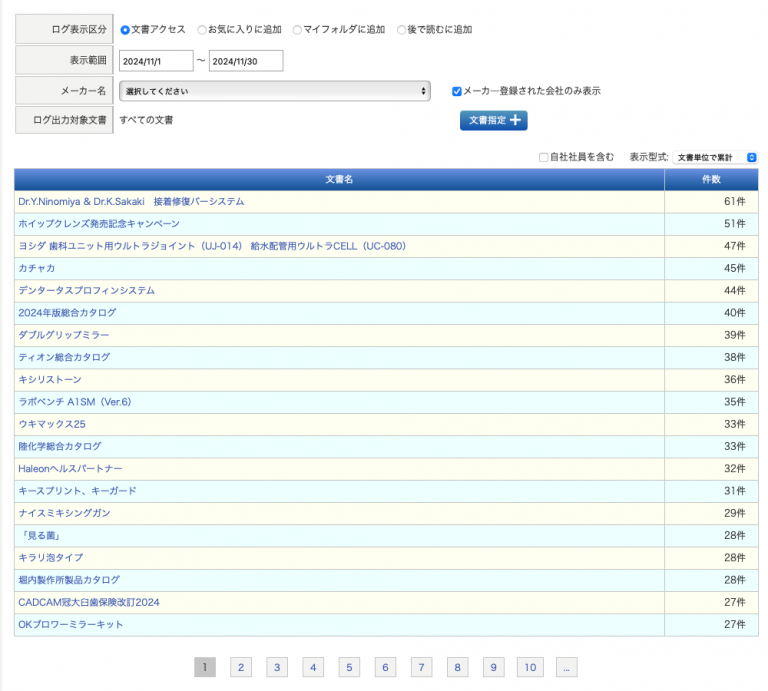Viewport: 768px width, 691px height.
Task: Open the ウキマックス25 document
Action: point(52,424)
